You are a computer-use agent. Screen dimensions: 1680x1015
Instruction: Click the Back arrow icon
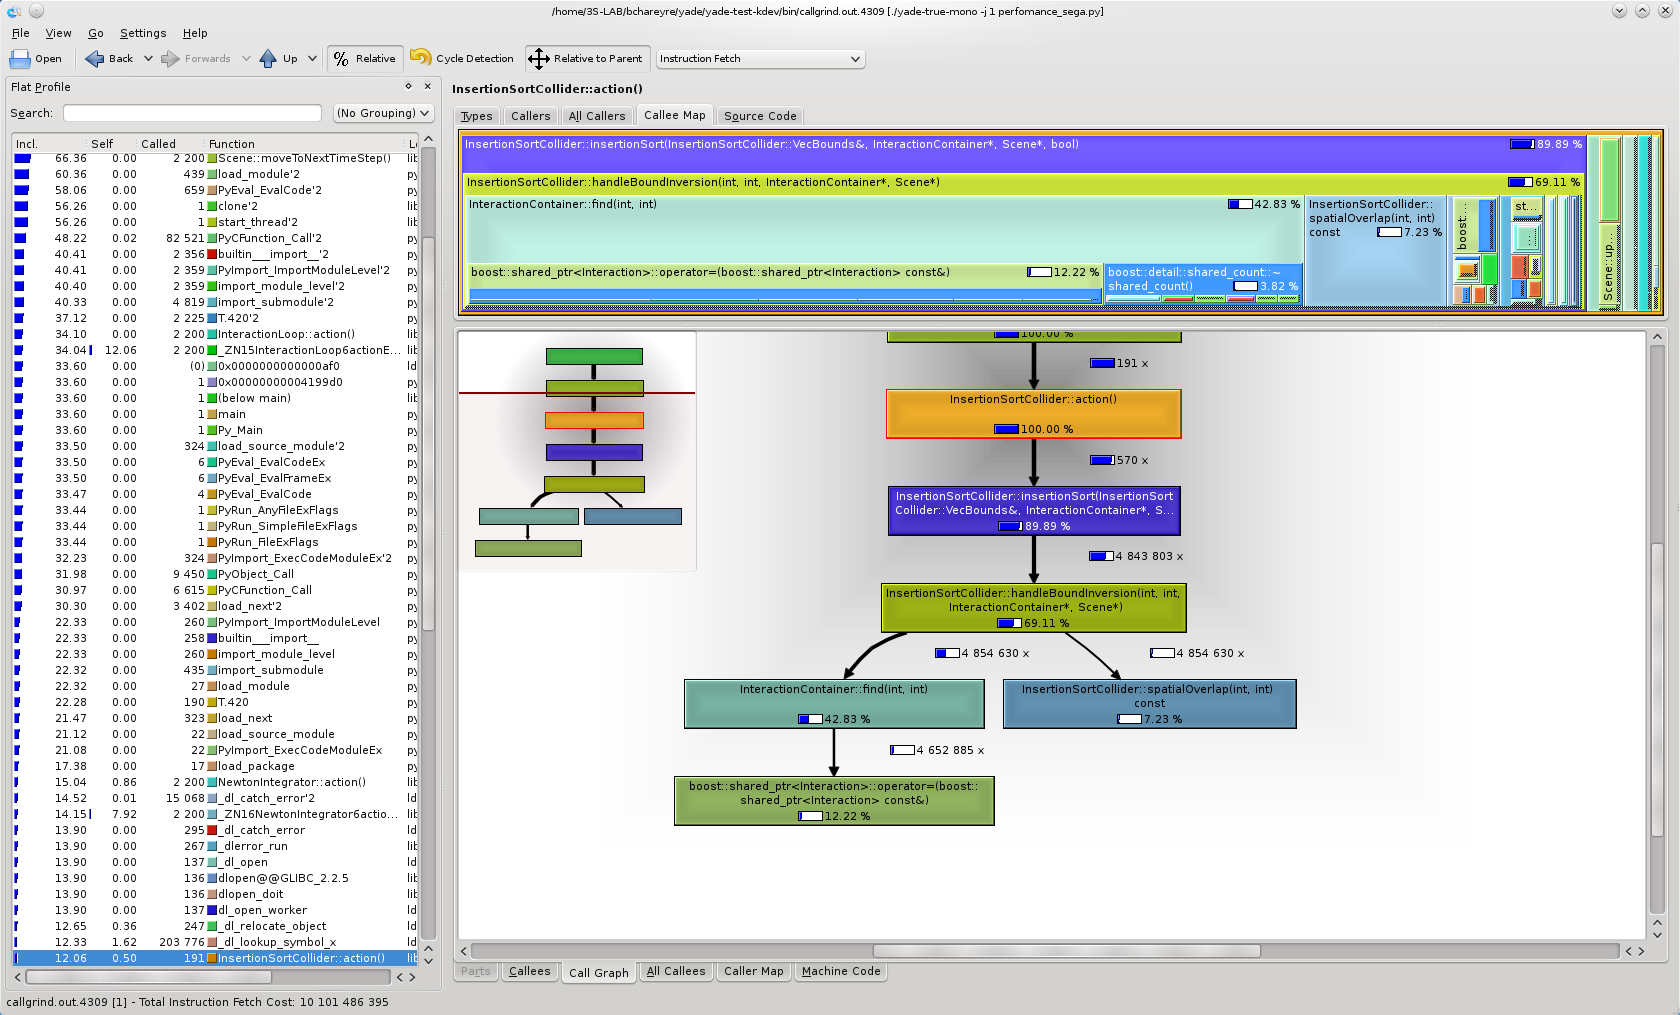coord(95,59)
